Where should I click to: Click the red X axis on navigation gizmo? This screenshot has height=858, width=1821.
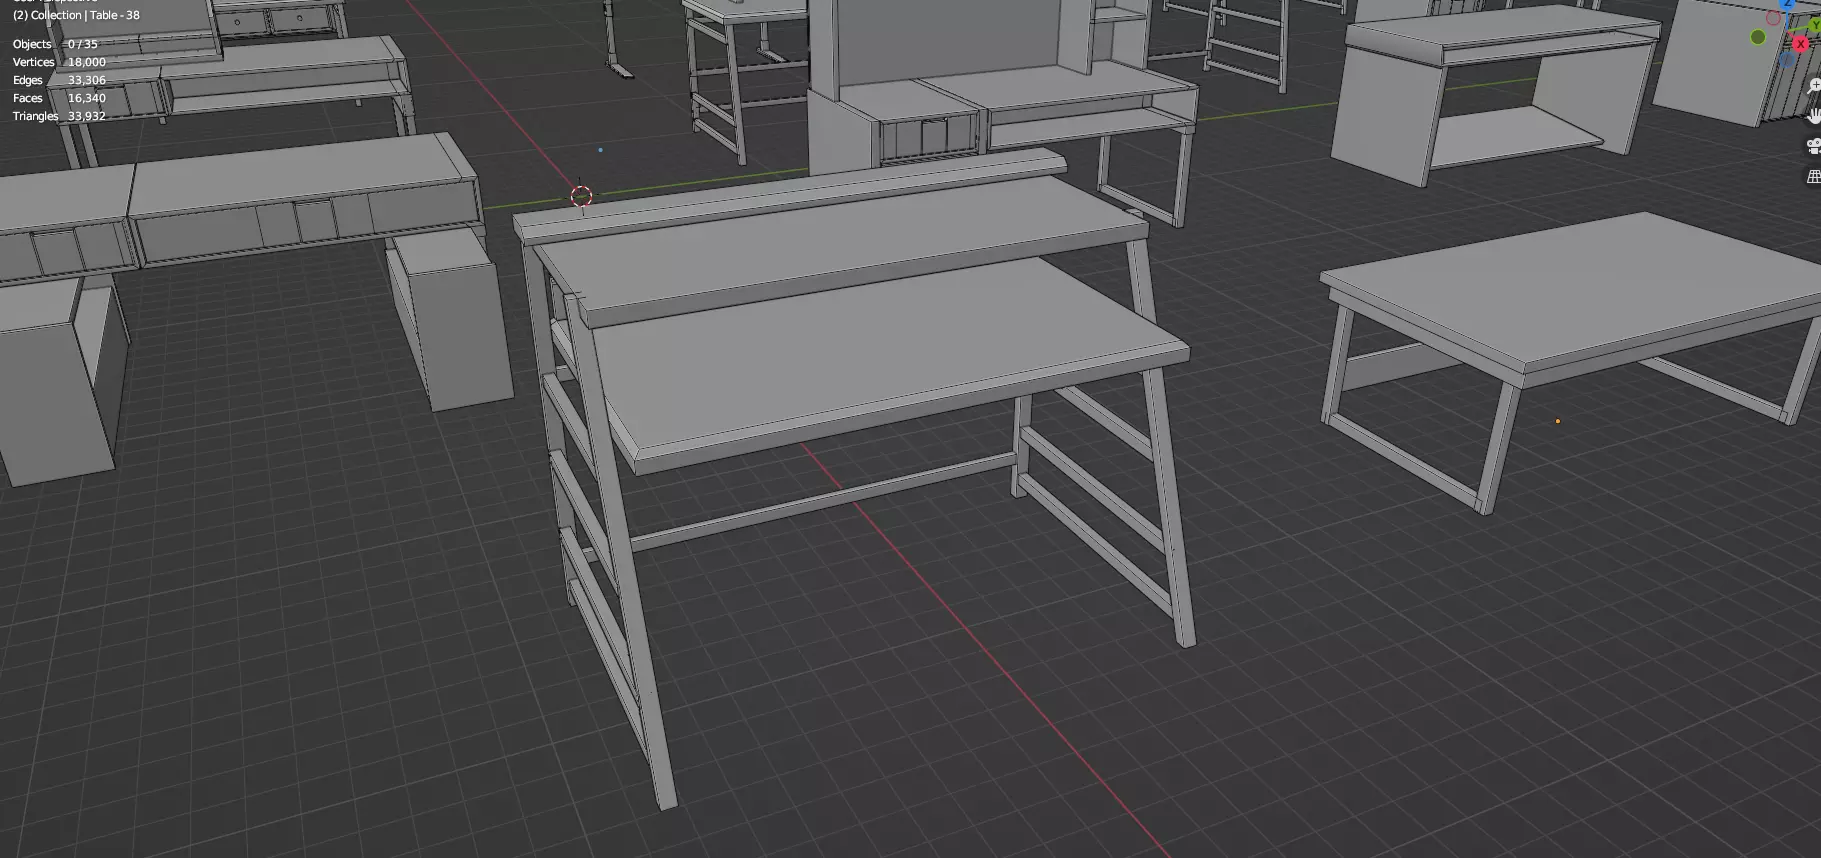1800,44
